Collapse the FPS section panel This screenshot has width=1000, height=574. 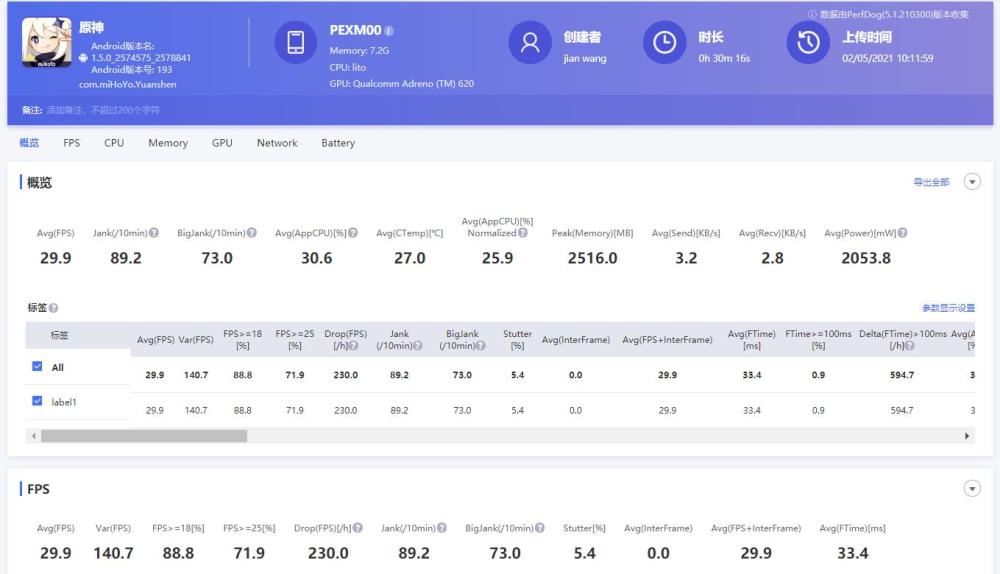pyautogui.click(x=971, y=488)
